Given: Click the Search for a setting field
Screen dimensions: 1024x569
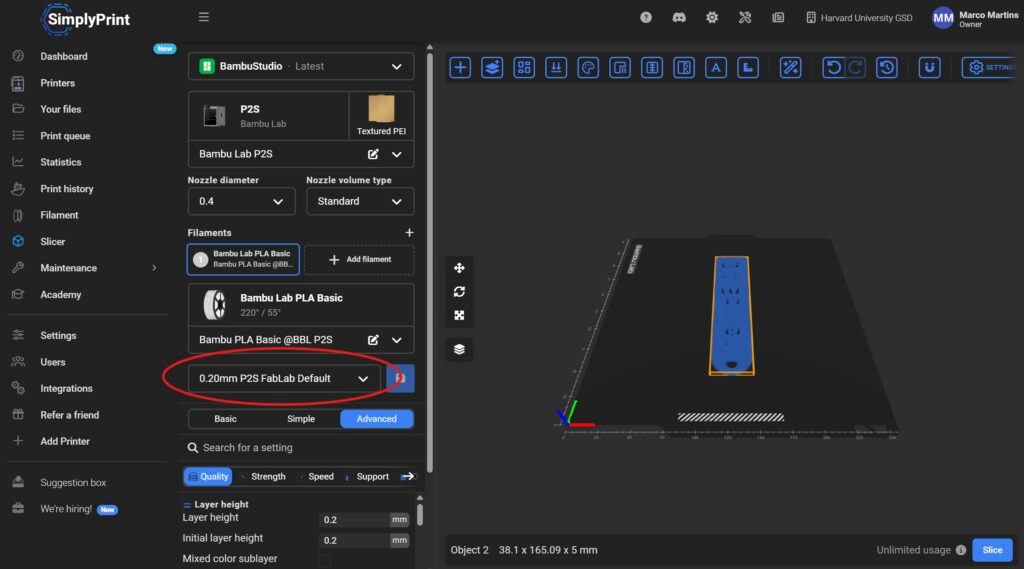Looking at the screenshot, I should pyautogui.click(x=301, y=447).
